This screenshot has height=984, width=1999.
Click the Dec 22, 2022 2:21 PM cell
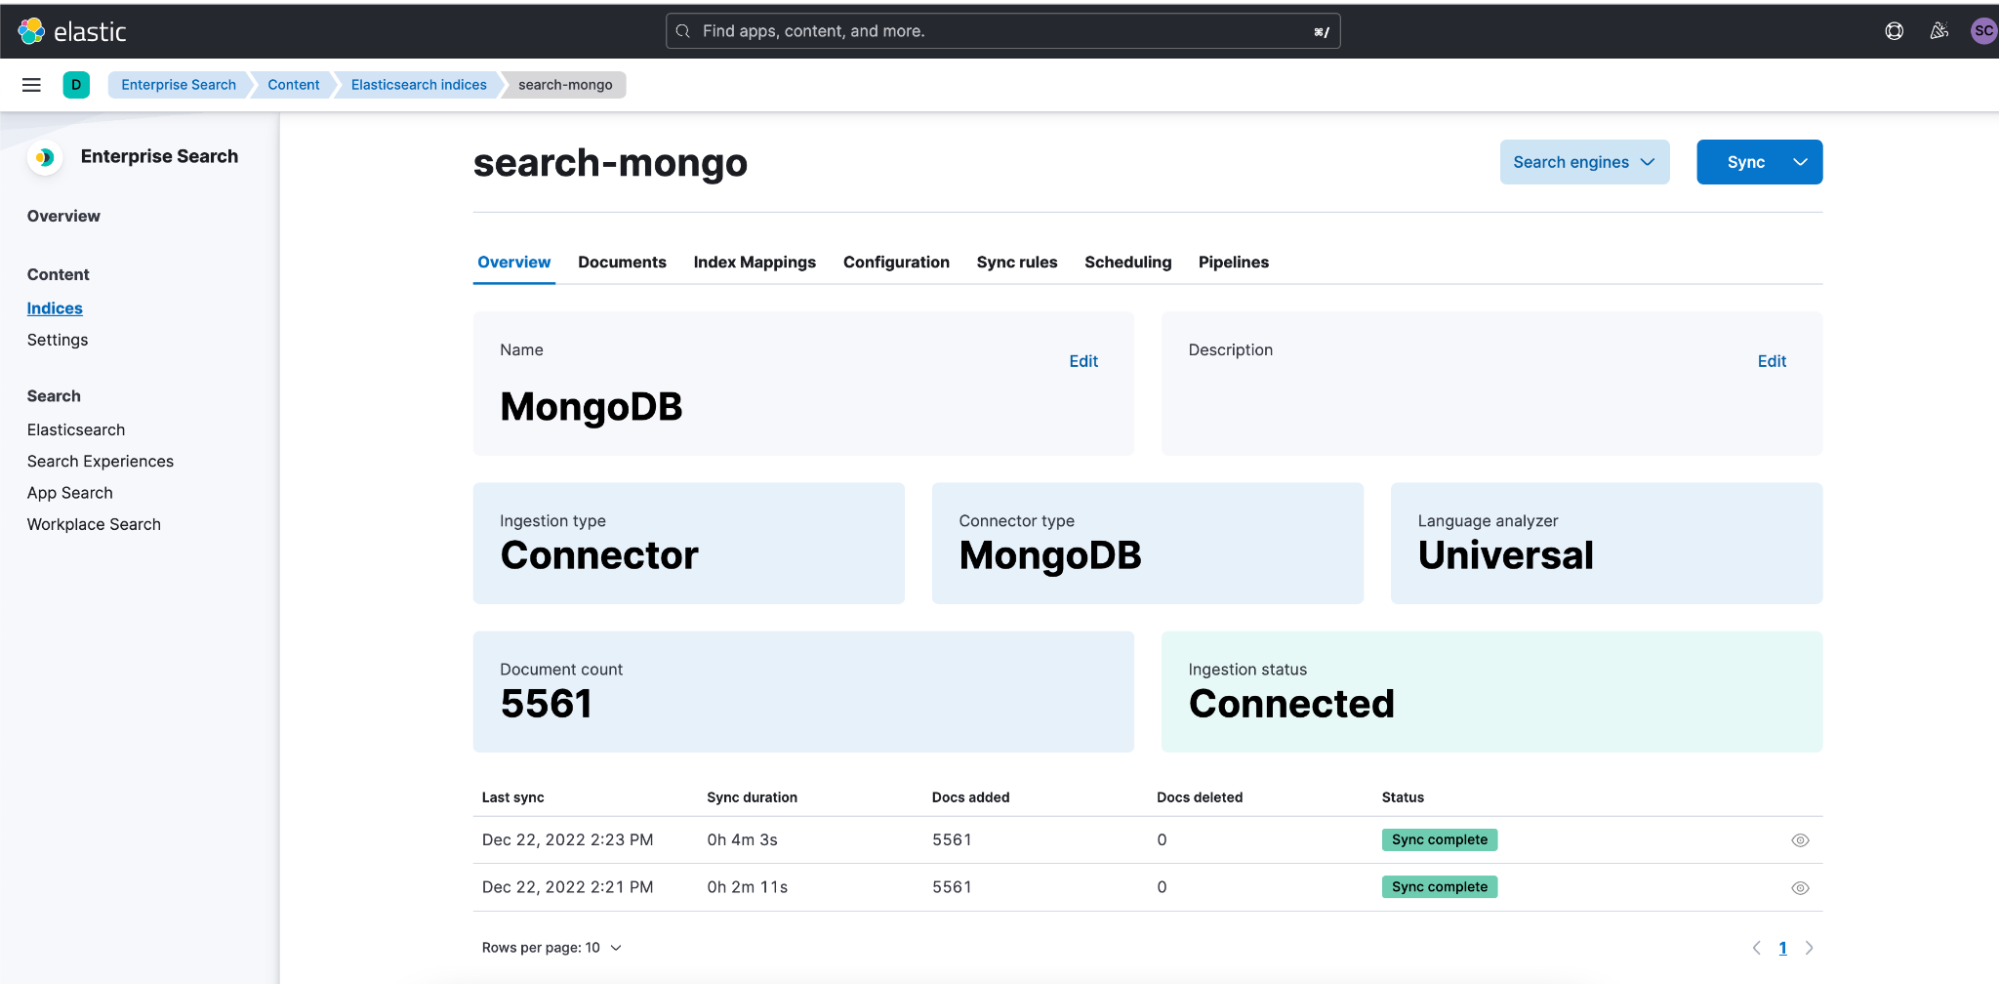point(568,887)
